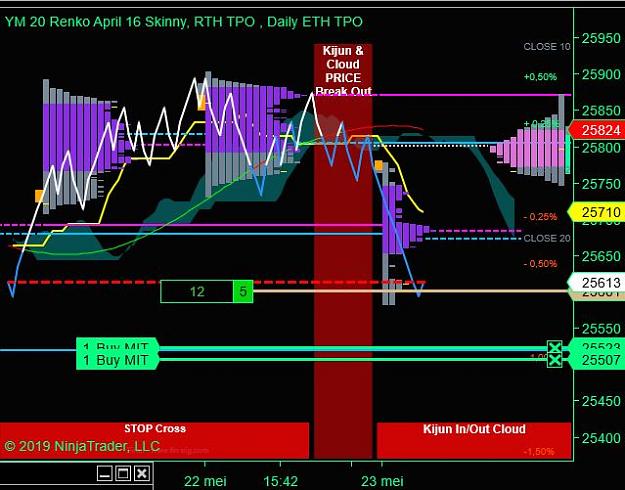Click the green 5 position box
The width and height of the screenshot is (625, 490).
tap(243, 291)
